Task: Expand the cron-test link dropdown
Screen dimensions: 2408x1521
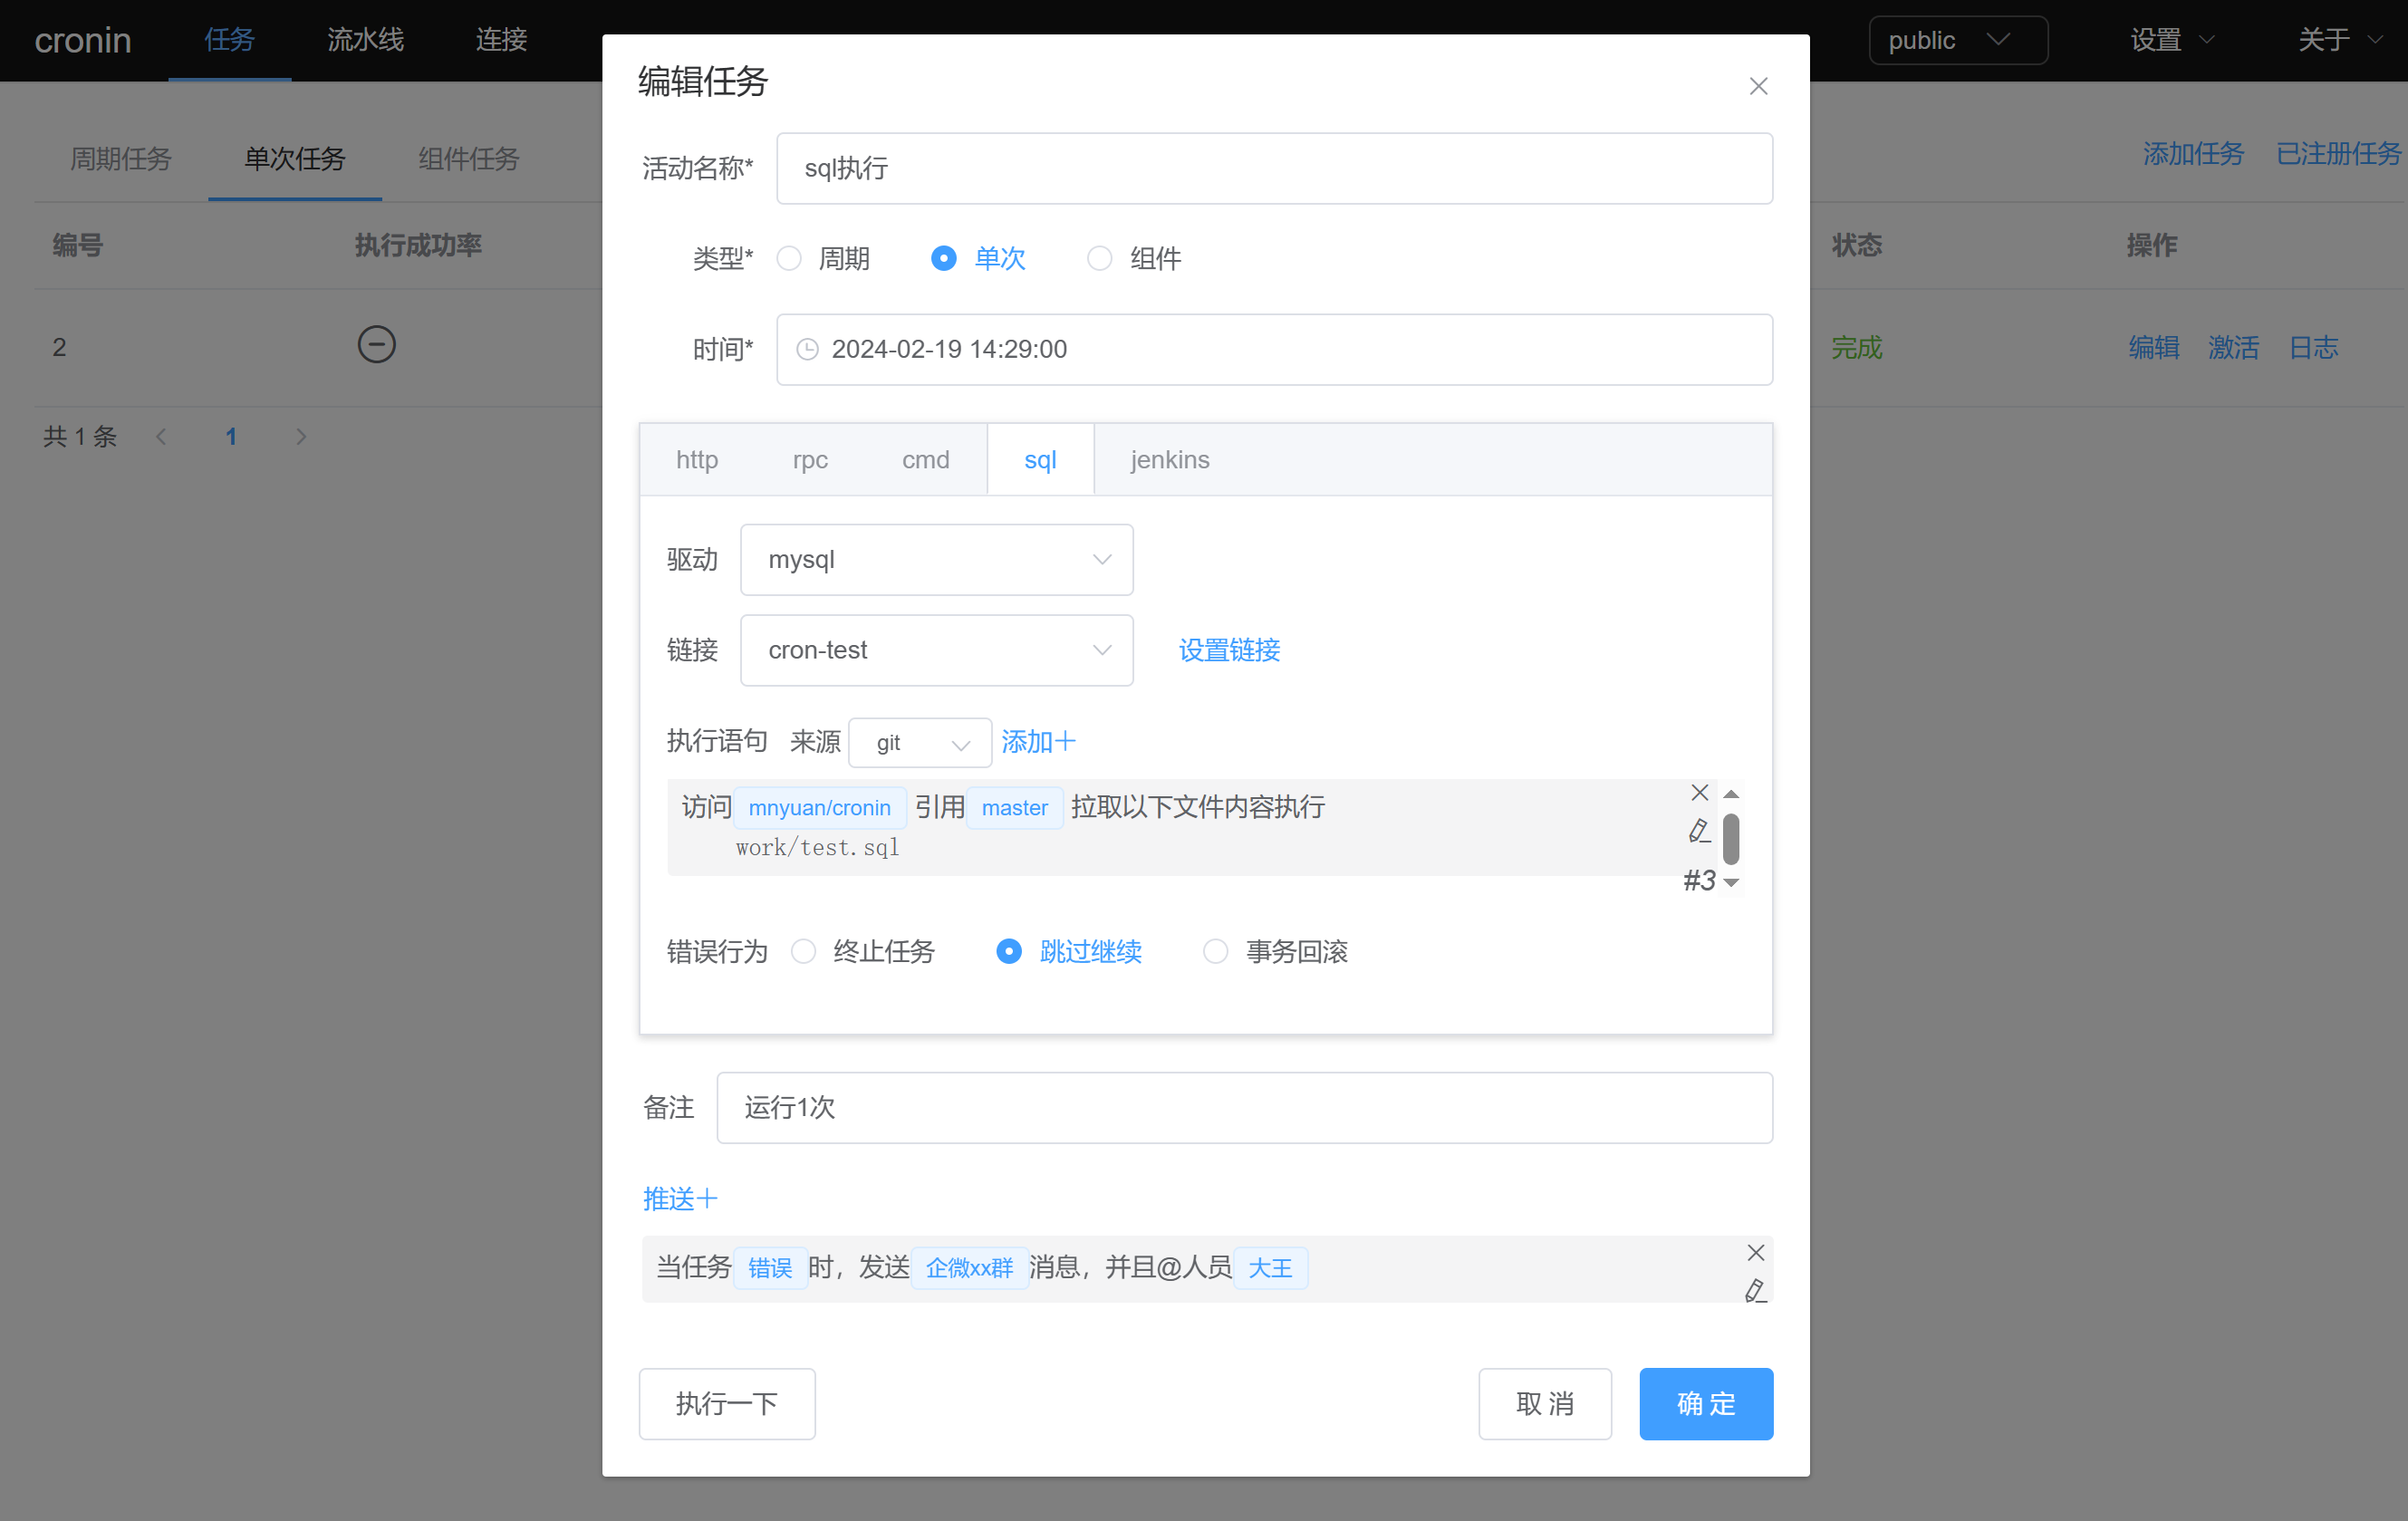Action: (x=936, y=650)
